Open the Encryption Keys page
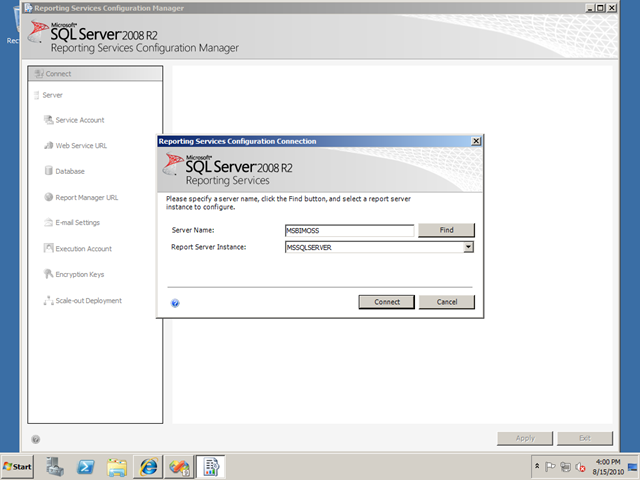The width and height of the screenshot is (640, 480). 80,274
